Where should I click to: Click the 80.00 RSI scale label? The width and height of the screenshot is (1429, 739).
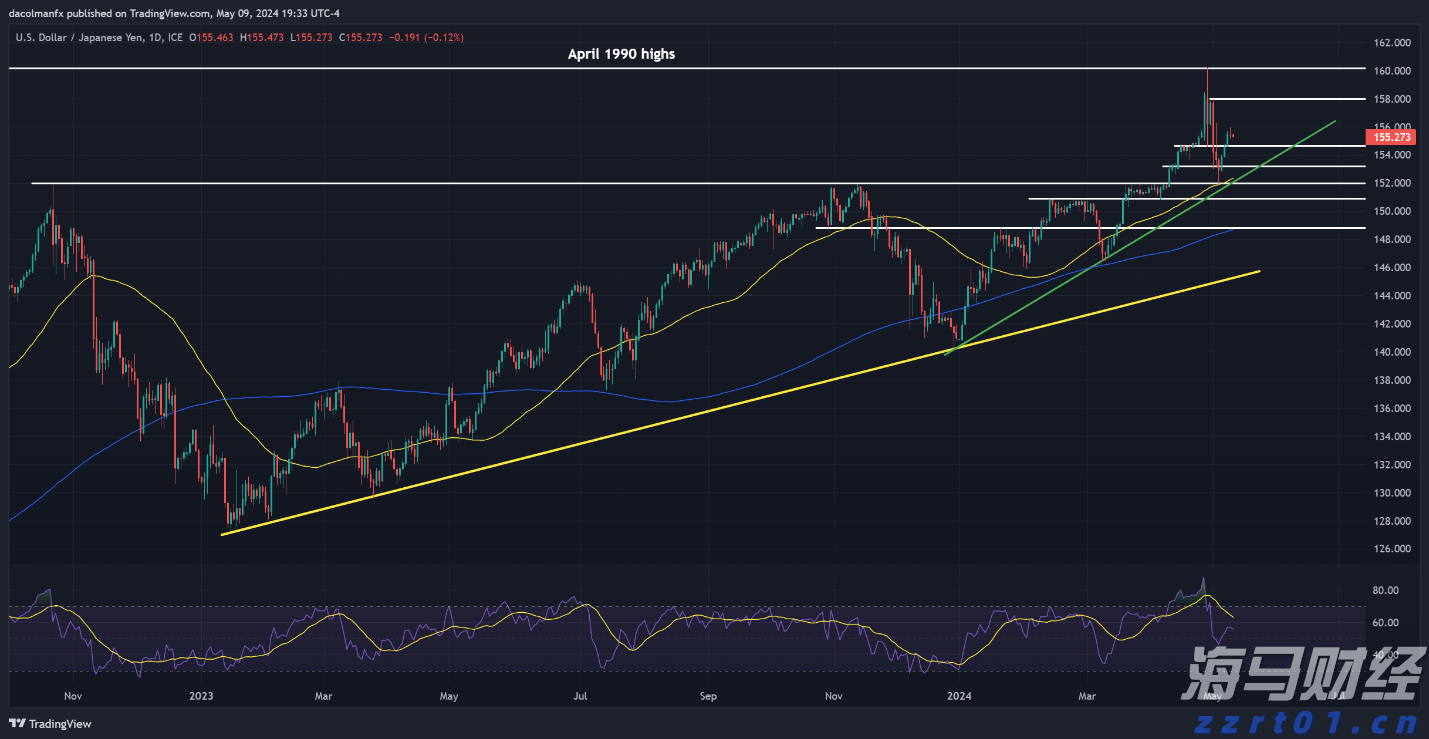1387,591
